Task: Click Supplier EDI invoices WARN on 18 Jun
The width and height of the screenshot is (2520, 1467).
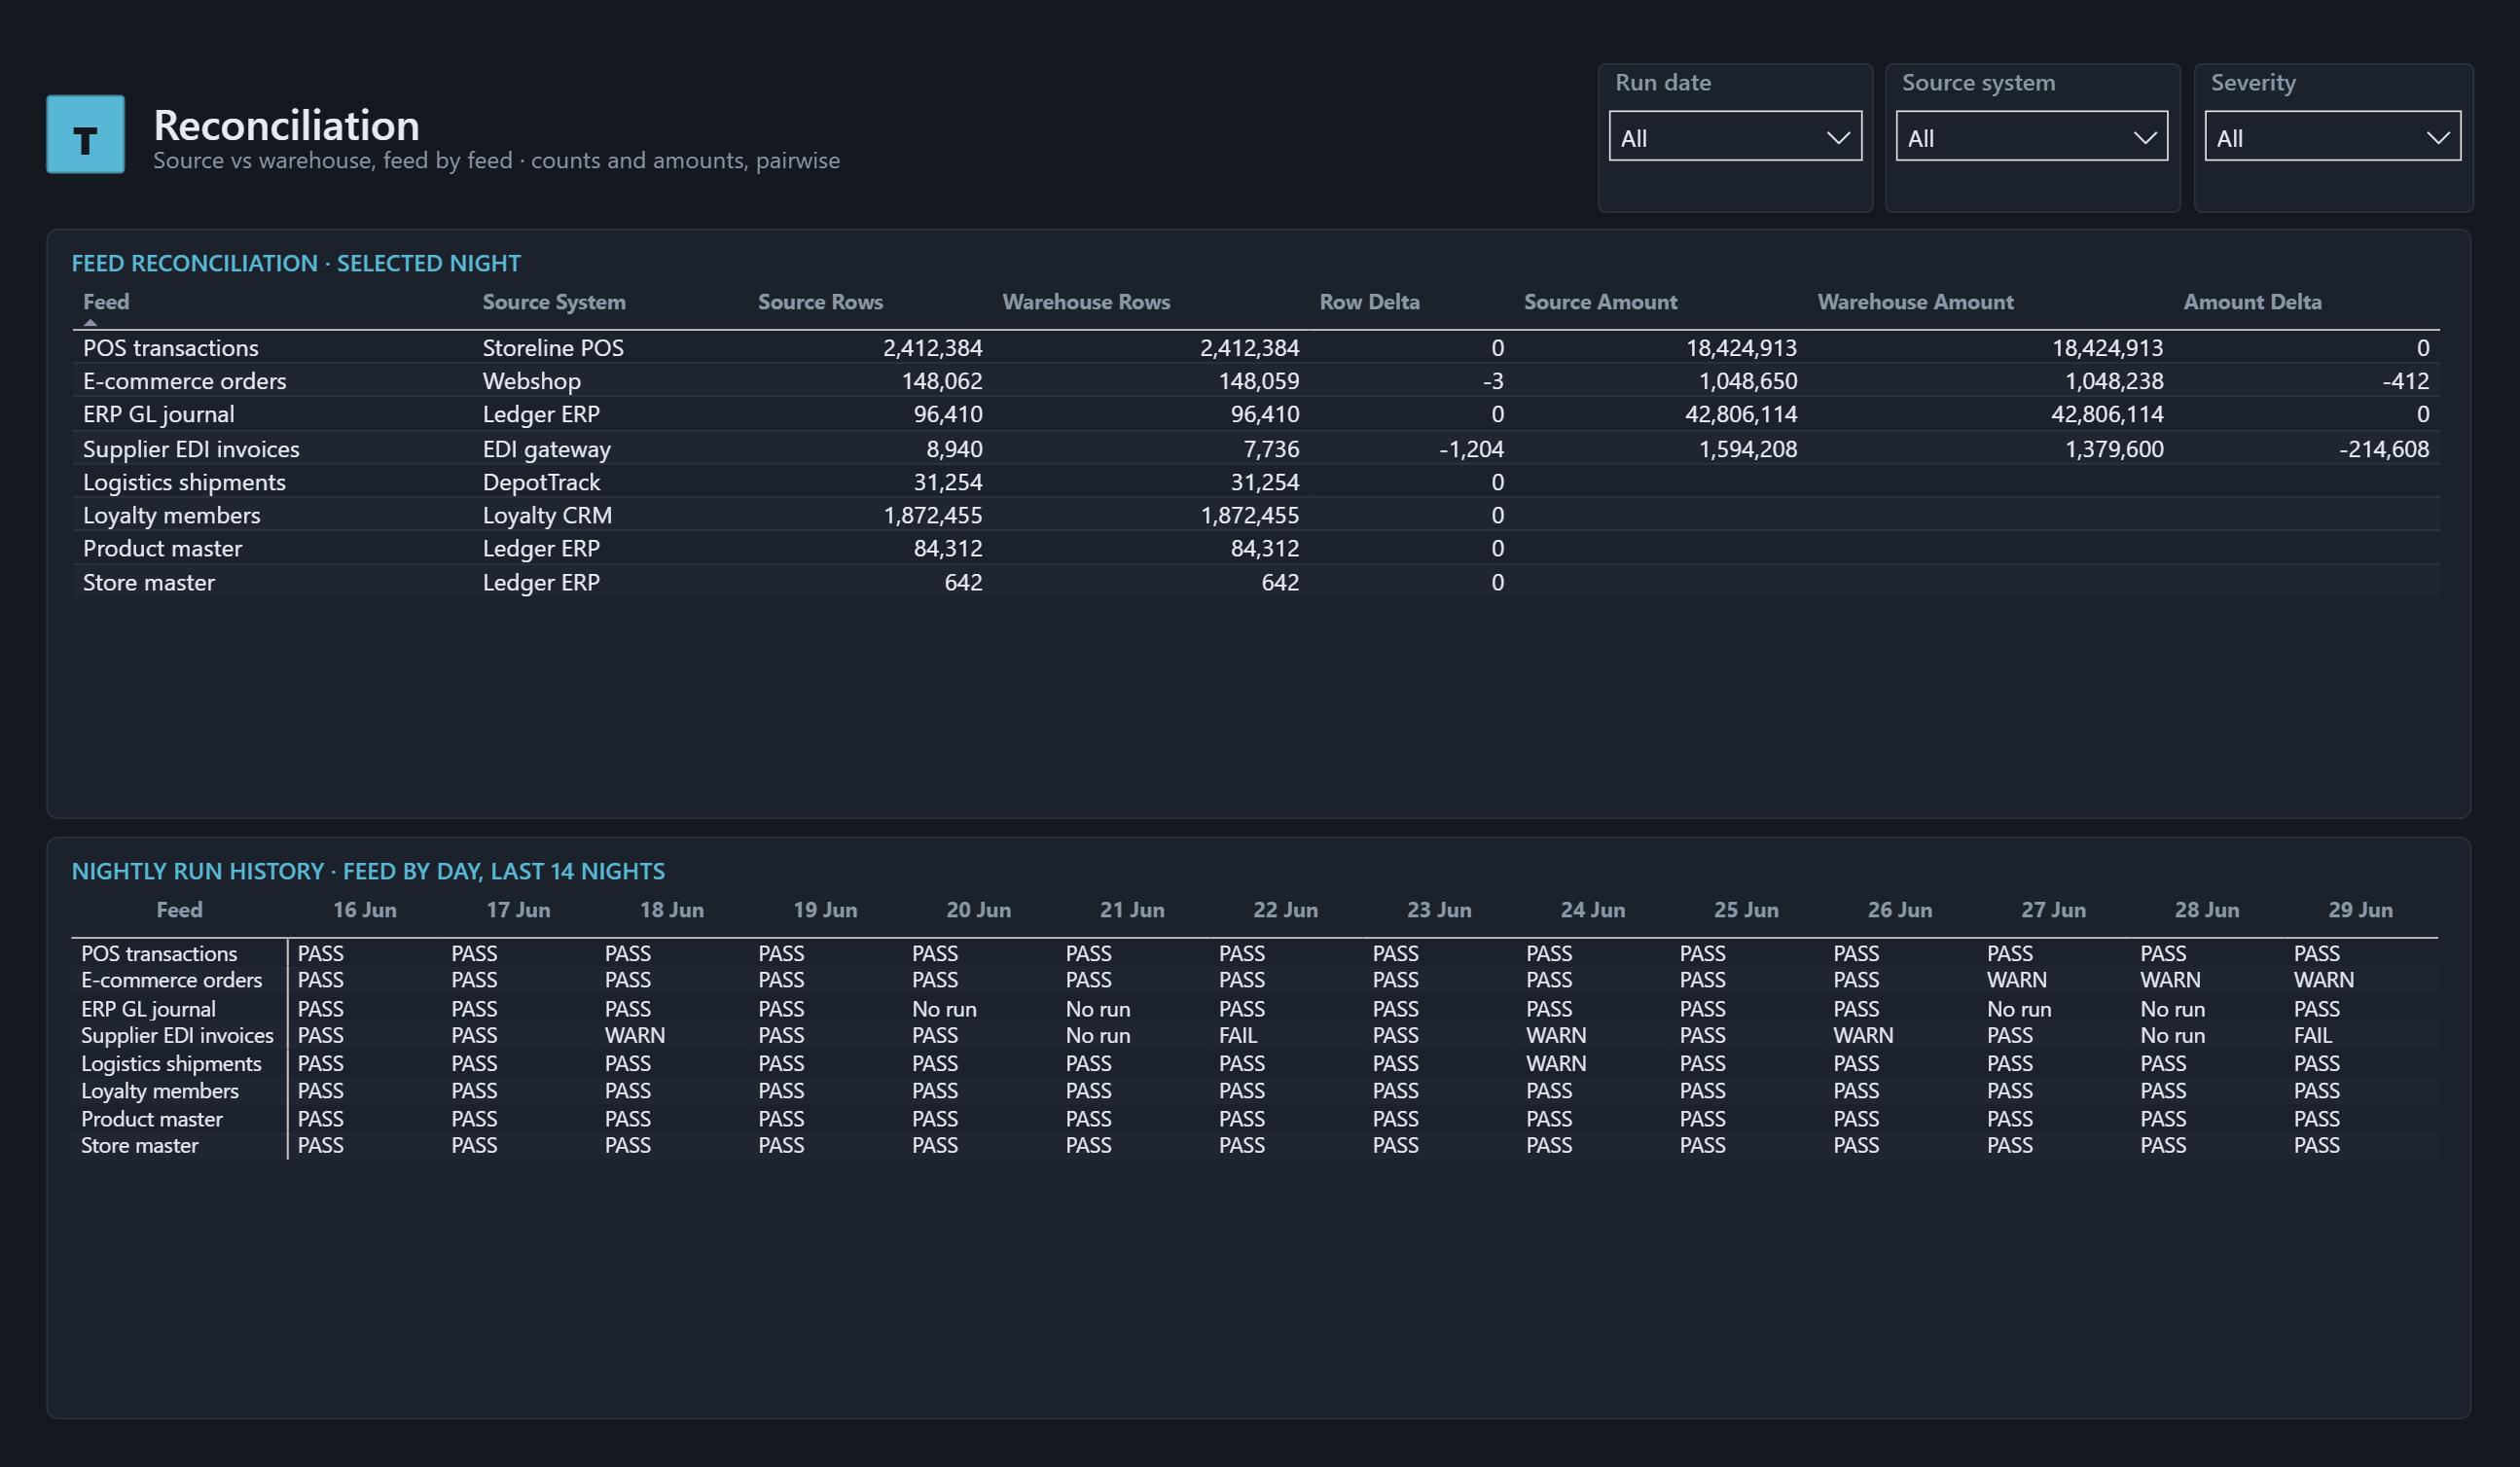Action: click(634, 1035)
